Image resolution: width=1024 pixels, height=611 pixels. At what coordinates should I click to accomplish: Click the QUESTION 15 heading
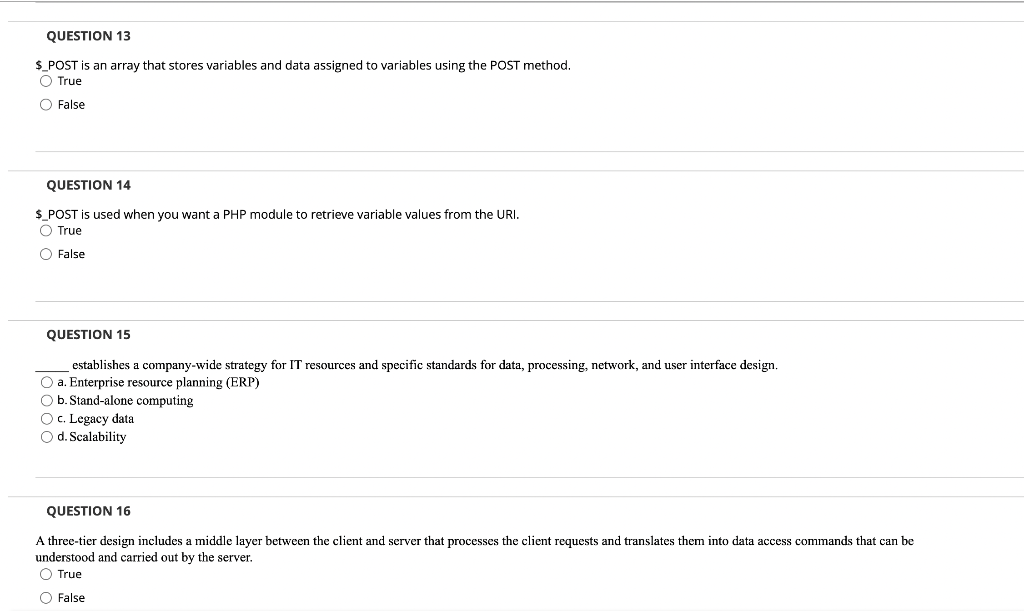point(89,334)
